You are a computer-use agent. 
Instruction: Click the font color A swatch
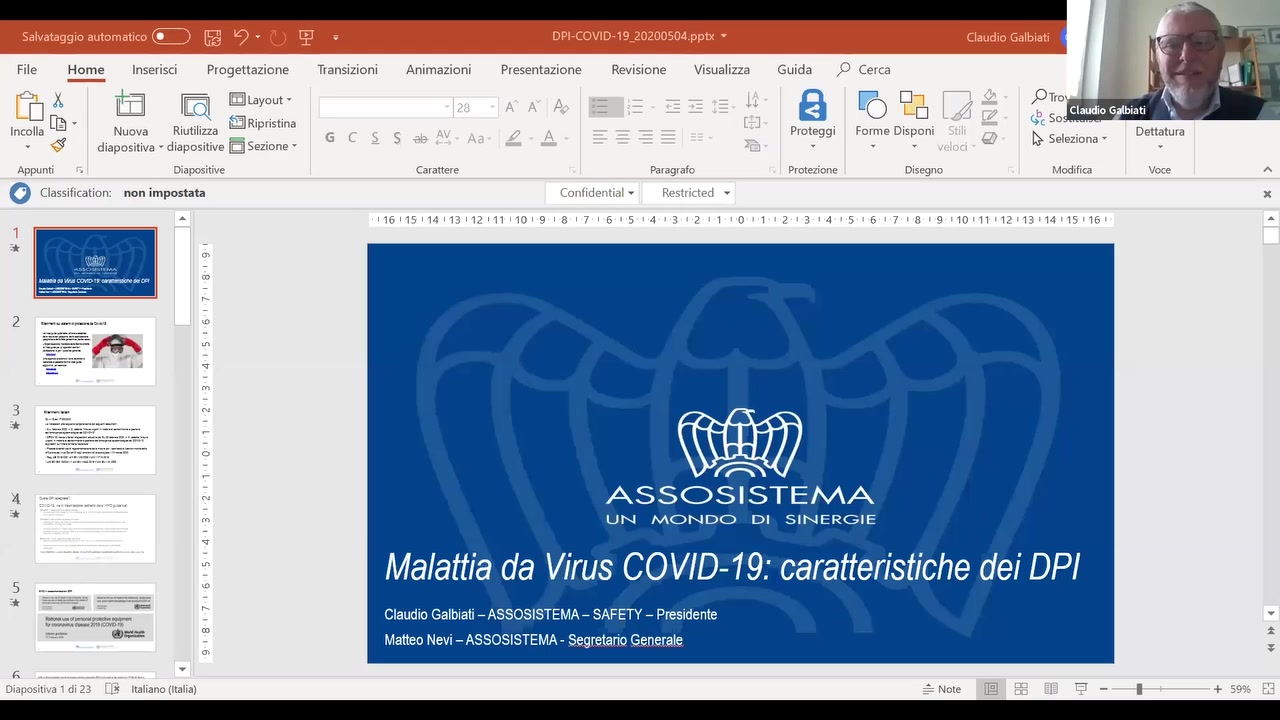point(548,138)
